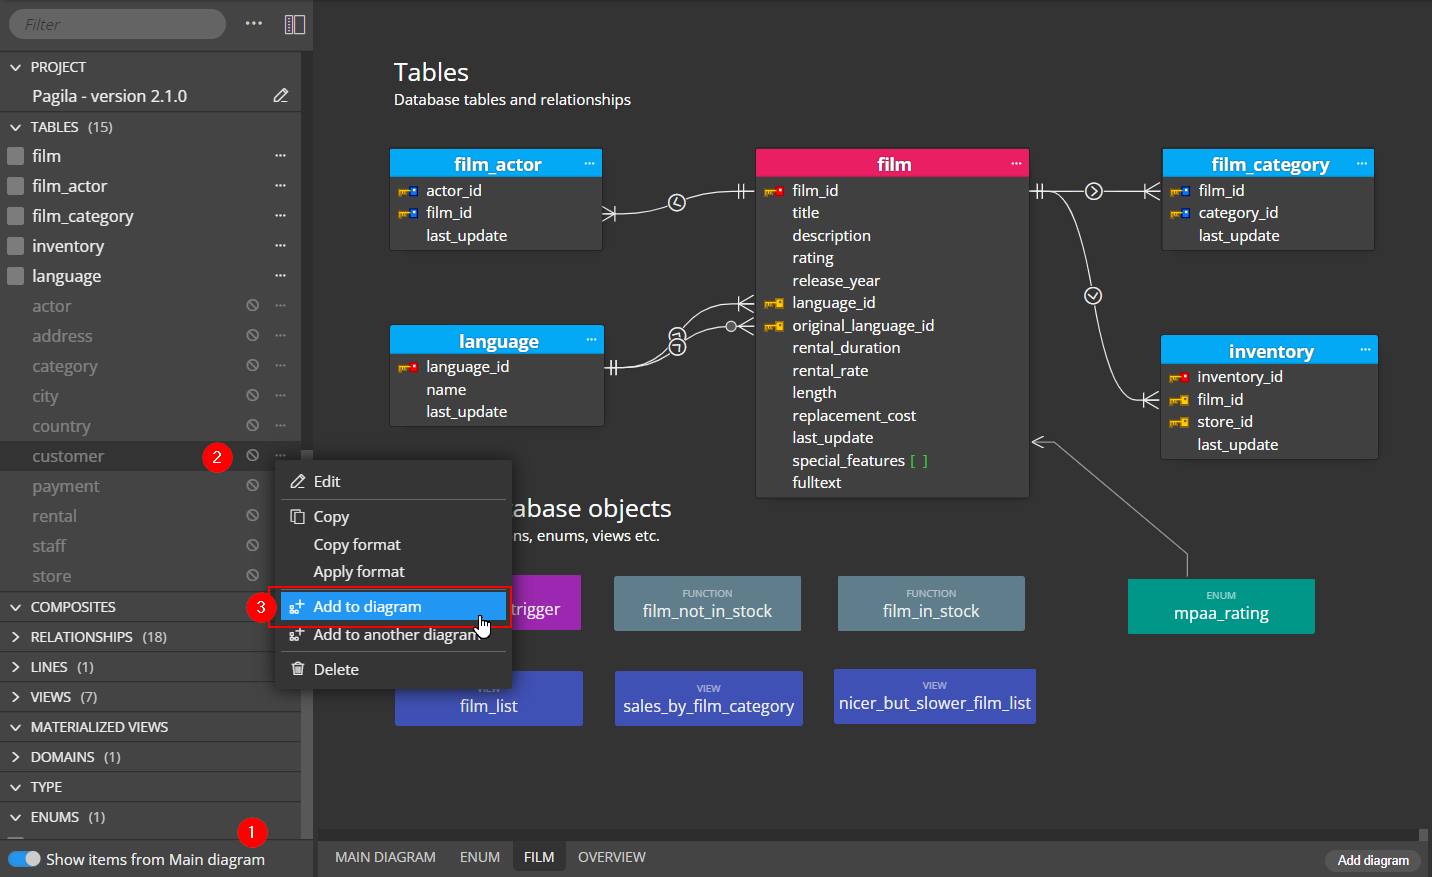Collapse the TABLES section
The width and height of the screenshot is (1432, 877).
(15, 127)
